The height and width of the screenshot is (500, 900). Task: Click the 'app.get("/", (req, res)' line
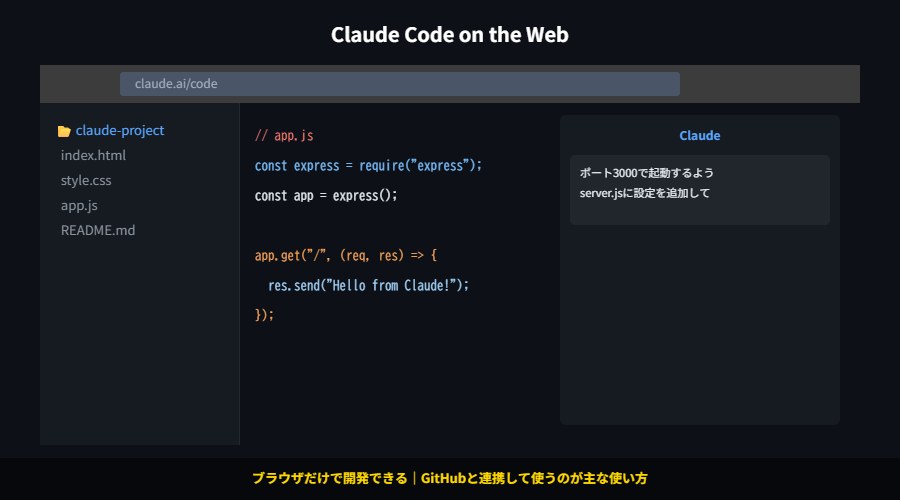(x=346, y=255)
